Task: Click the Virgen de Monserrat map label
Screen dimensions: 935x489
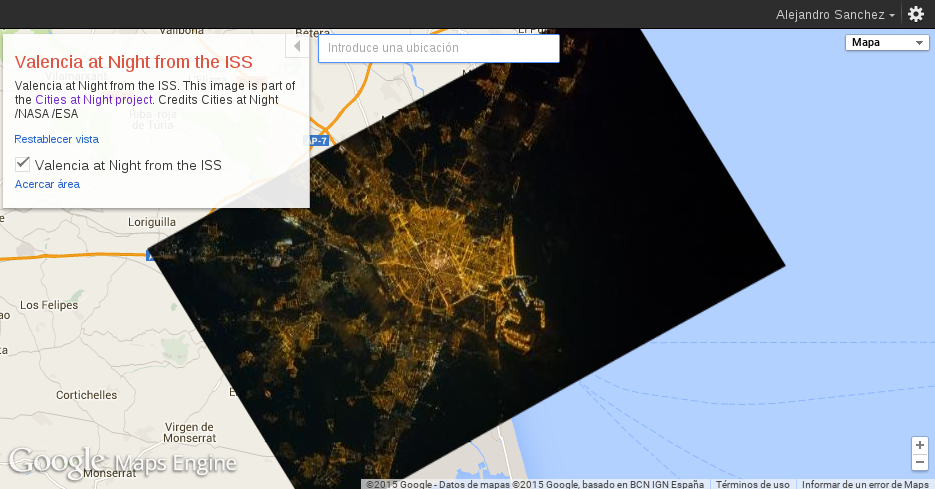Action: tap(189, 432)
